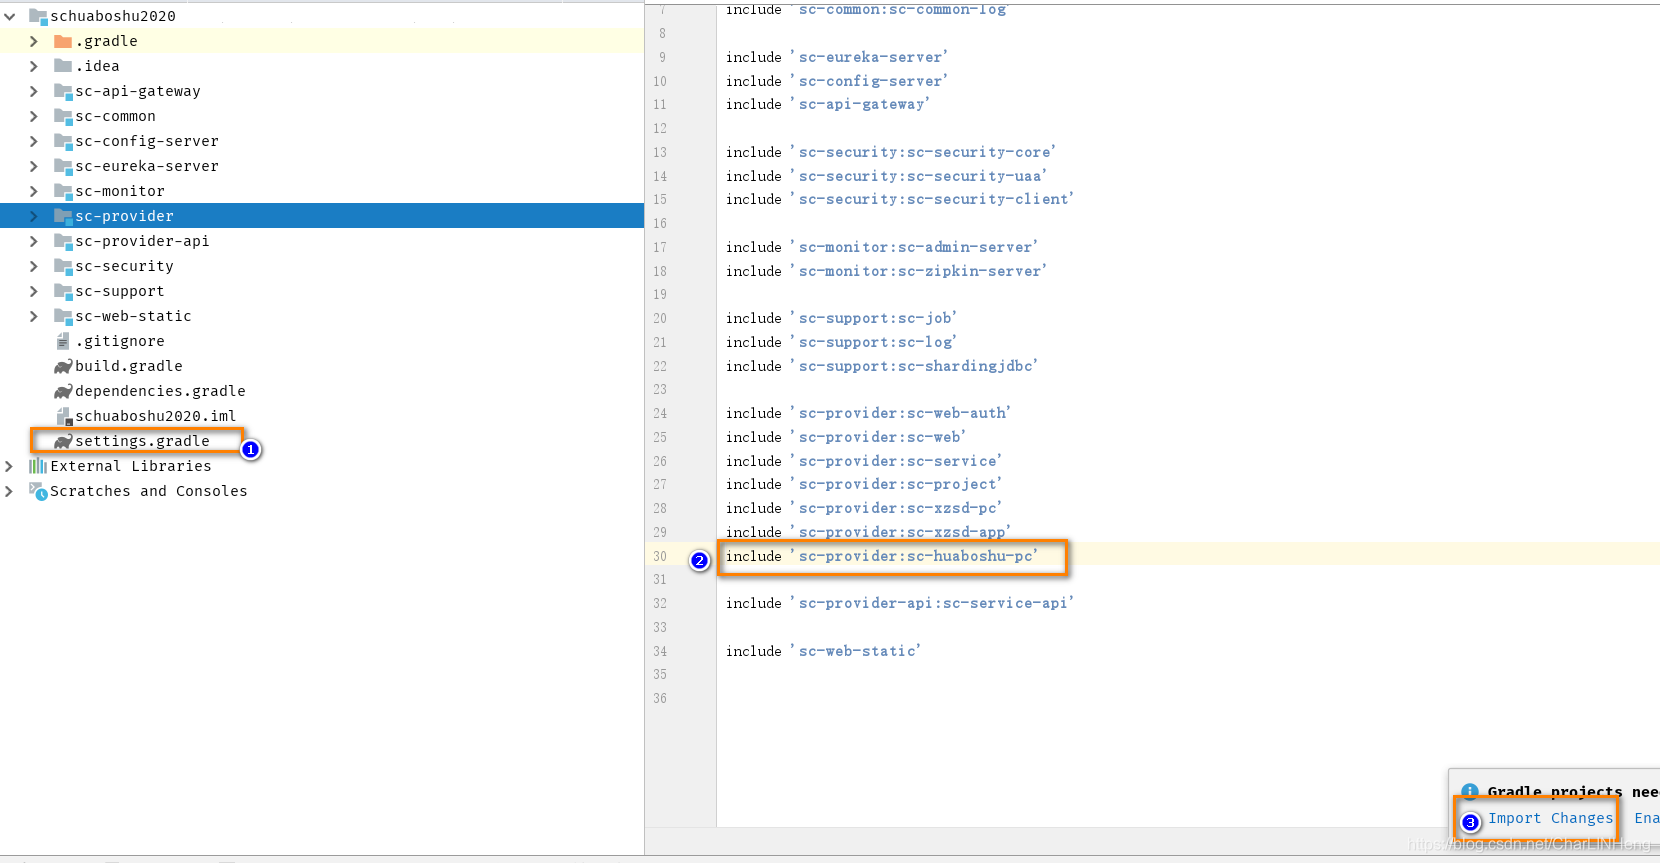
Task: Click the 'sc-provider:sc-web-auth' include line
Action: tap(869, 413)
